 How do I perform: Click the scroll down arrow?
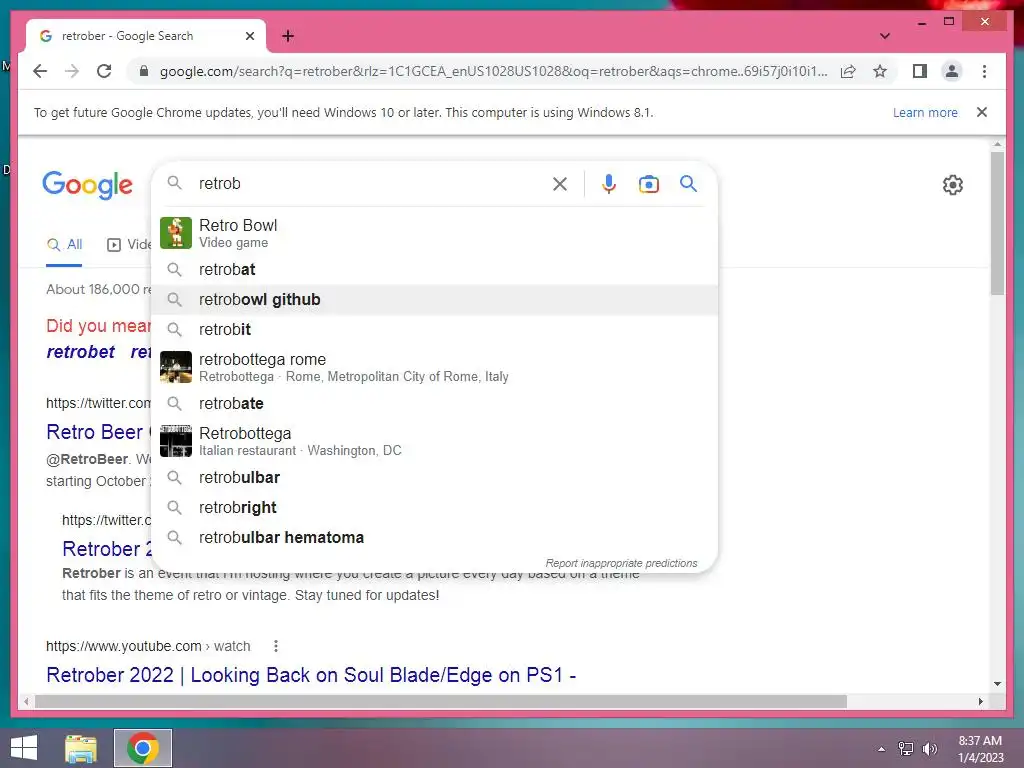click(x=997, y=684)
